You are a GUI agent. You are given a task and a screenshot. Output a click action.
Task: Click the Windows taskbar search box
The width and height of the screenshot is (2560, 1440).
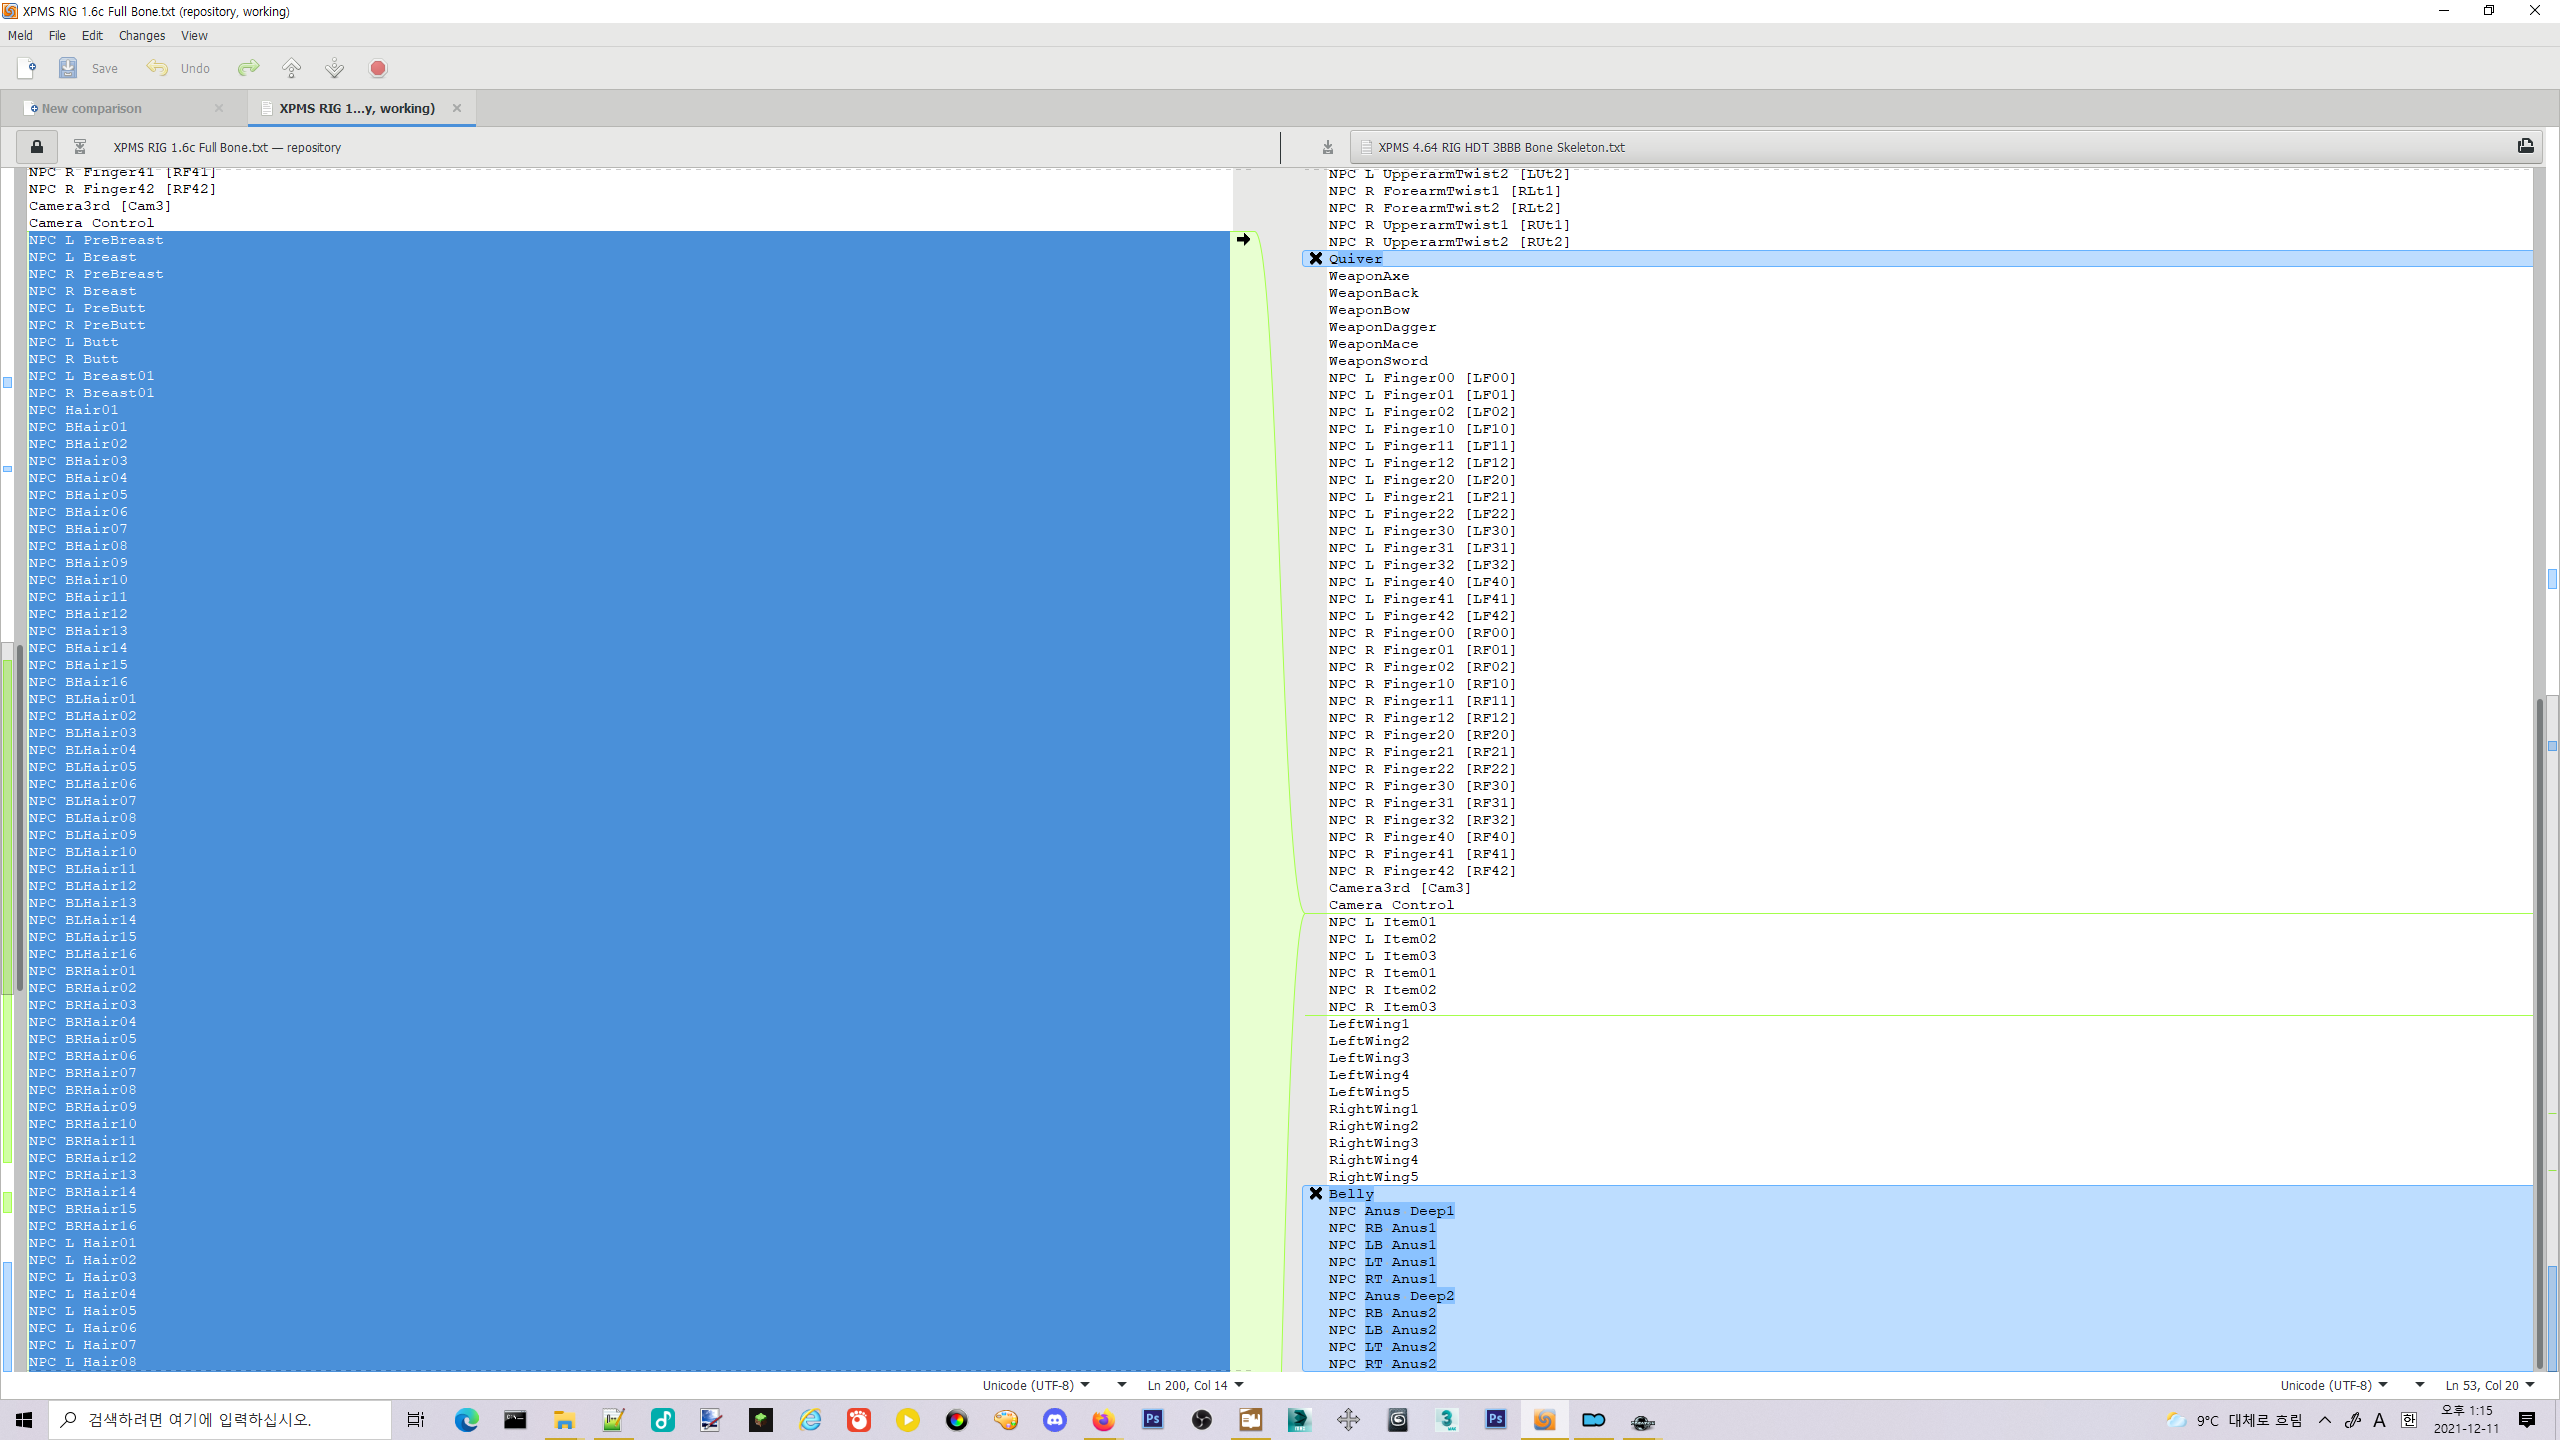pyautogui.click(x=220, y=1420)
